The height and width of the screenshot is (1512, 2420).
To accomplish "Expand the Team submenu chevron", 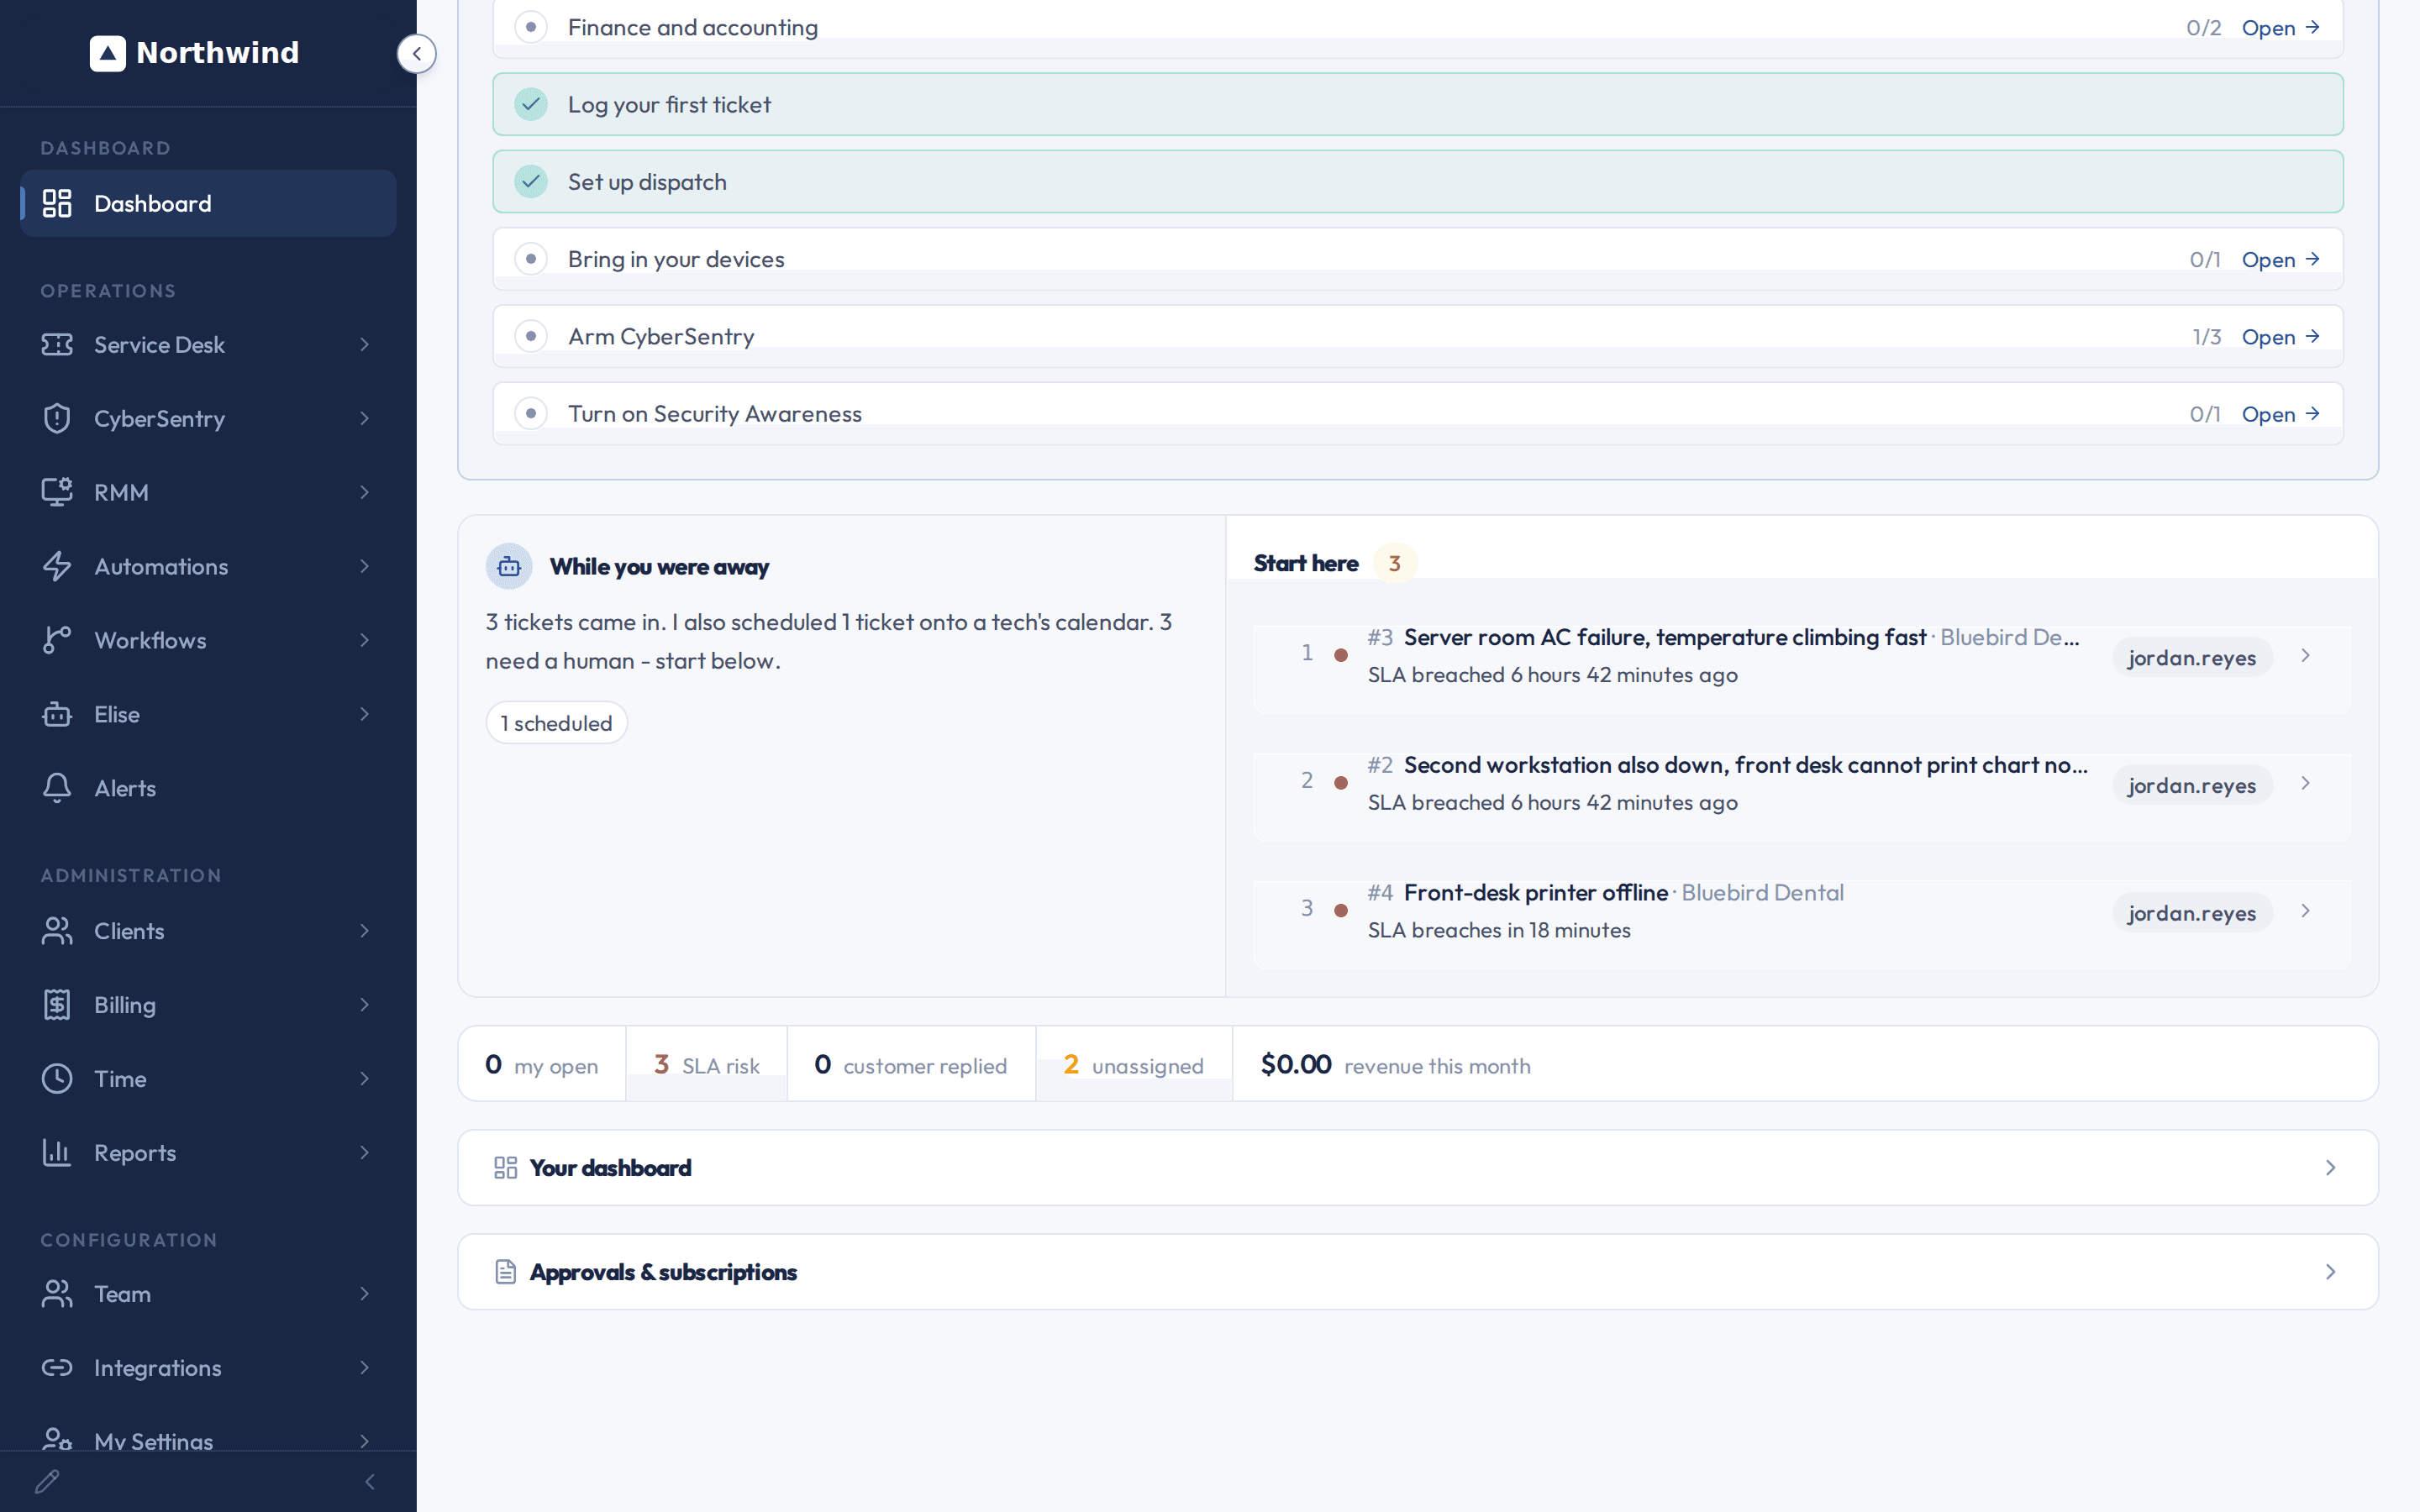I will (365, 1293).
